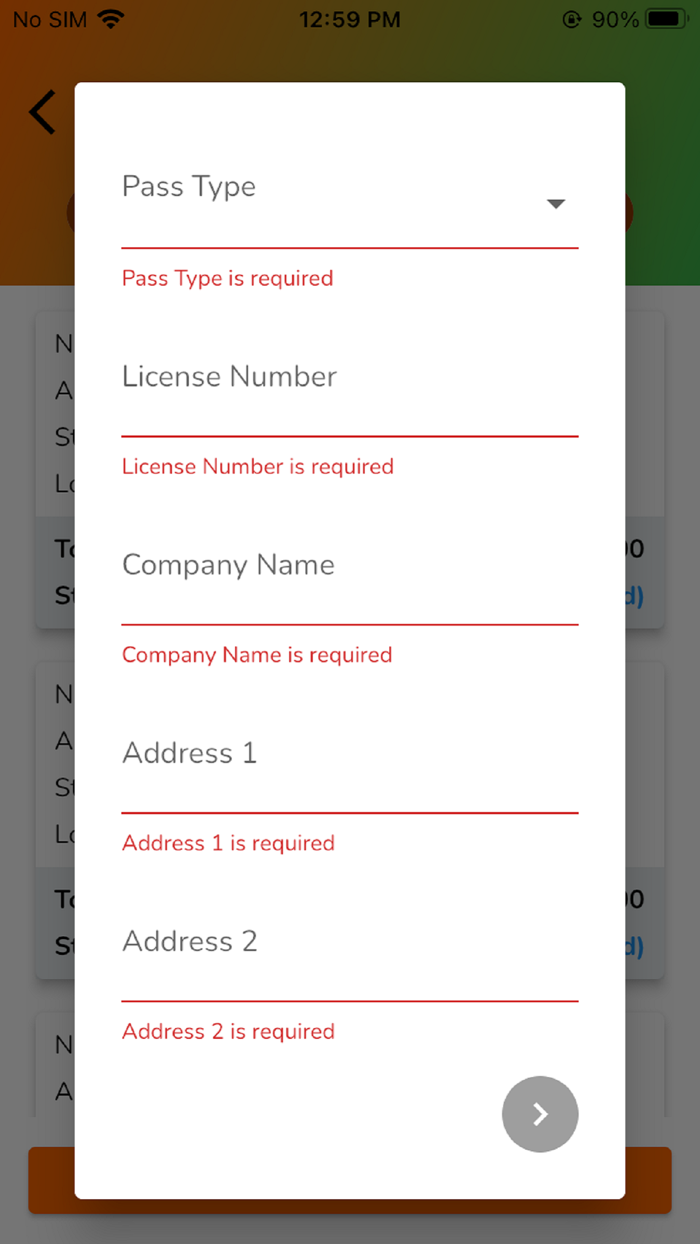Viewport: 700px width, 1244px height.
Task: Tap the No SIM carrier label
Action: pos(49,20)
